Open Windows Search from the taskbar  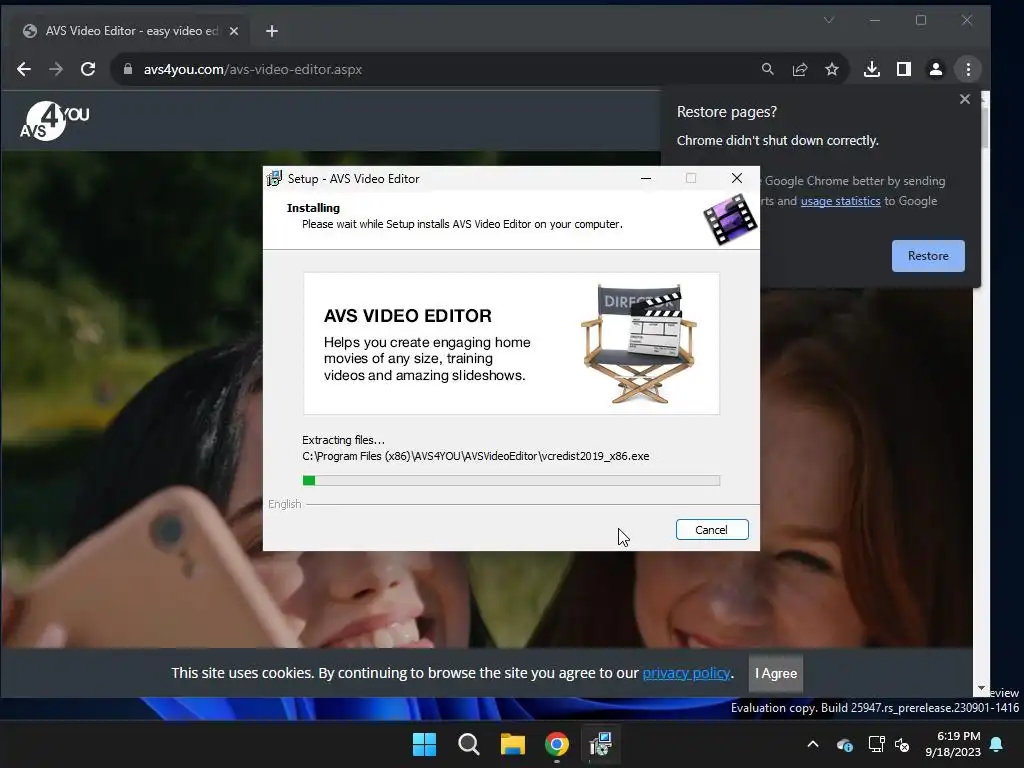469,744
